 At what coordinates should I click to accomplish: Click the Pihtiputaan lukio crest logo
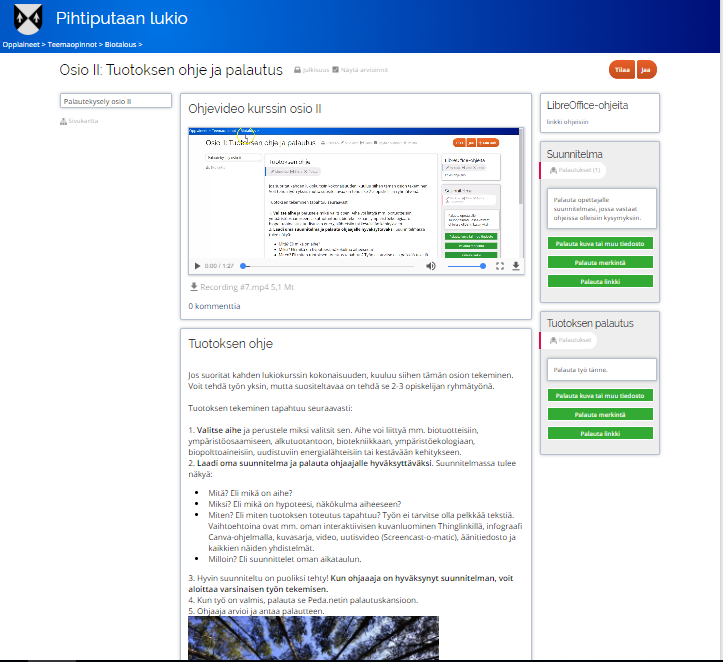click(x=28, y=19)
